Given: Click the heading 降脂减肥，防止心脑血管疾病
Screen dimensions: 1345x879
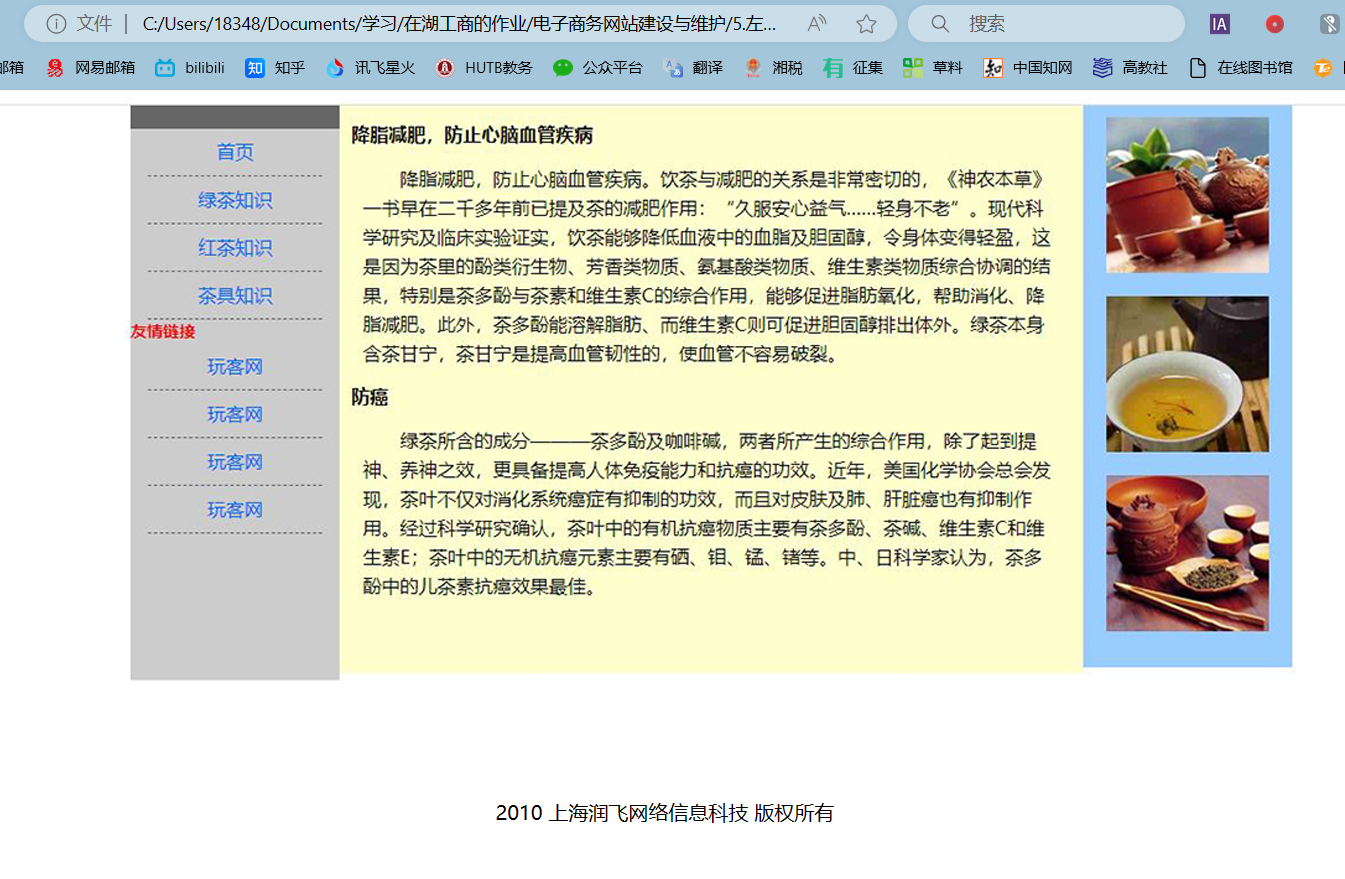Looking at the screenshot, I should pos(472,135).
